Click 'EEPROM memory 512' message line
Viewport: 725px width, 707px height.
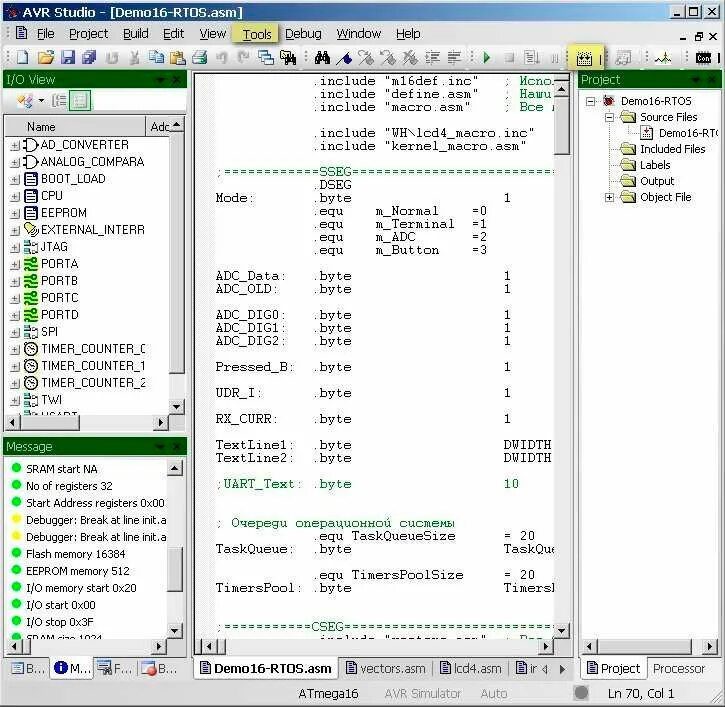(78, 571)
